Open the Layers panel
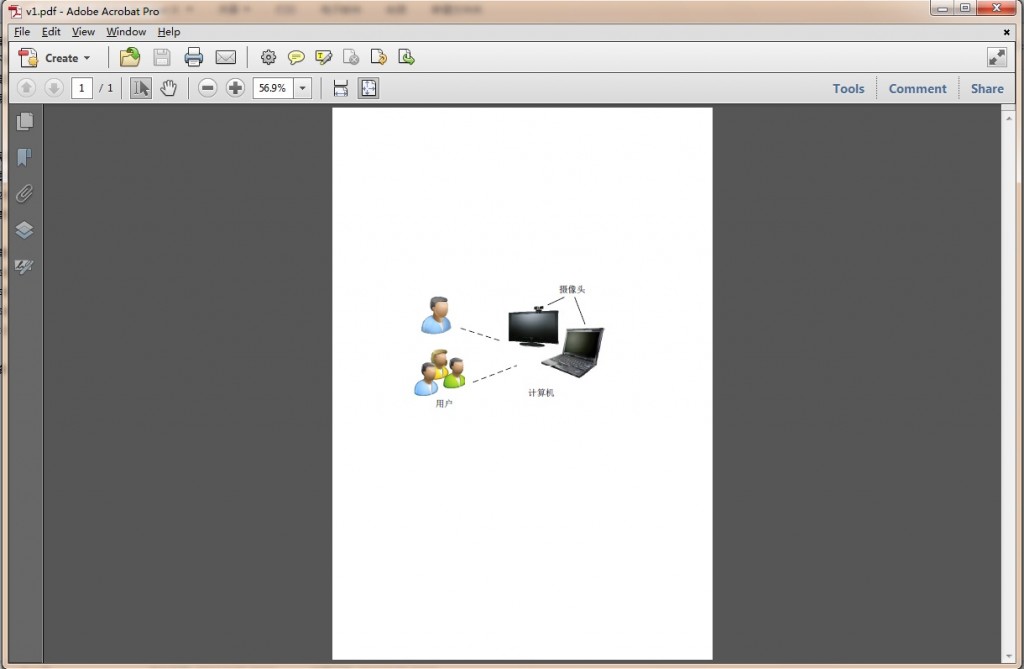 click(x=24, y=229)
